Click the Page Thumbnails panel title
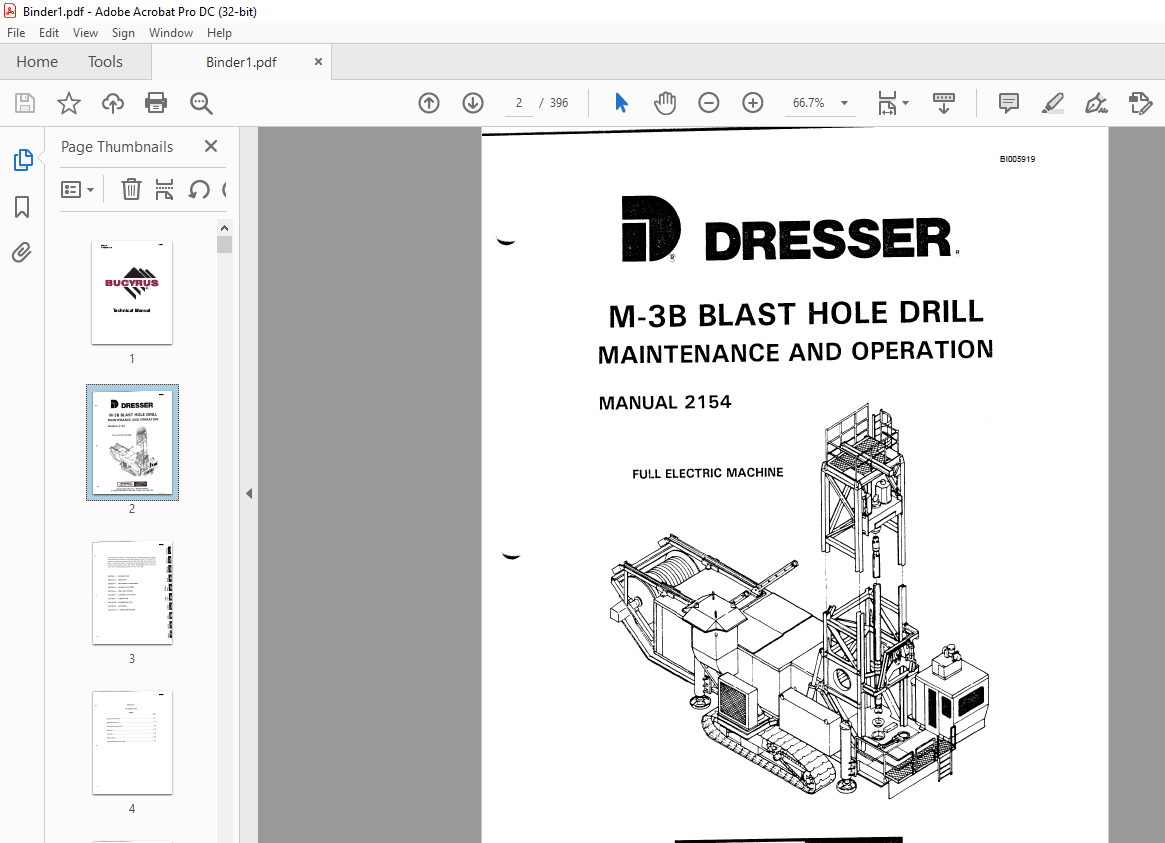 click(x=117, y=147)
